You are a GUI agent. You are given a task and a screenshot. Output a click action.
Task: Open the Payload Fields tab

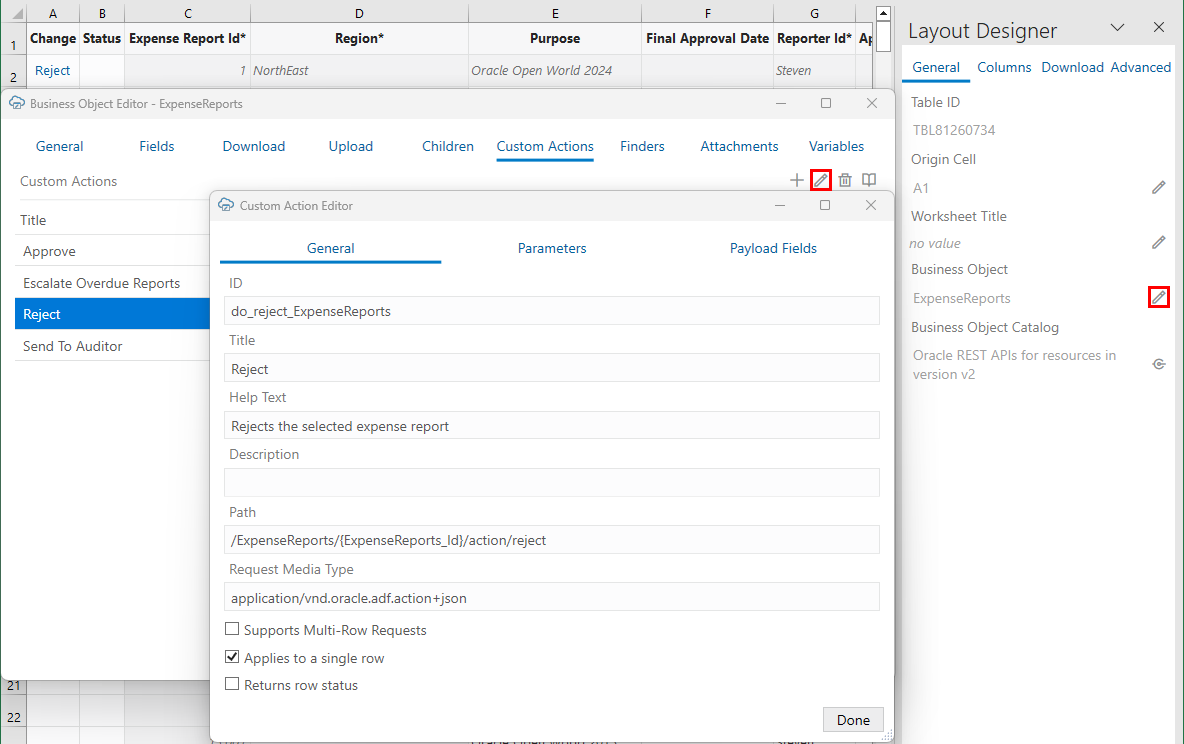point(773,248)
